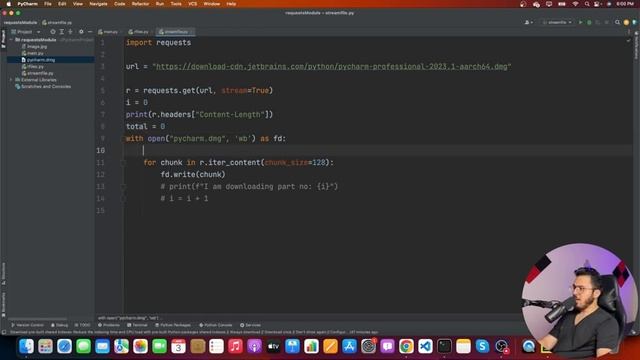This screenshot has height=360, width=640.
Task: Open the View menu
Action: [x=78, y=4]
